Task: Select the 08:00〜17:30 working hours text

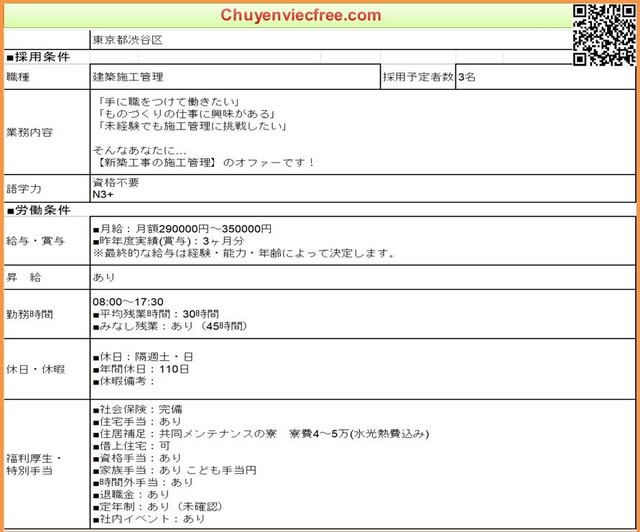Action: (x=128, y=301)
